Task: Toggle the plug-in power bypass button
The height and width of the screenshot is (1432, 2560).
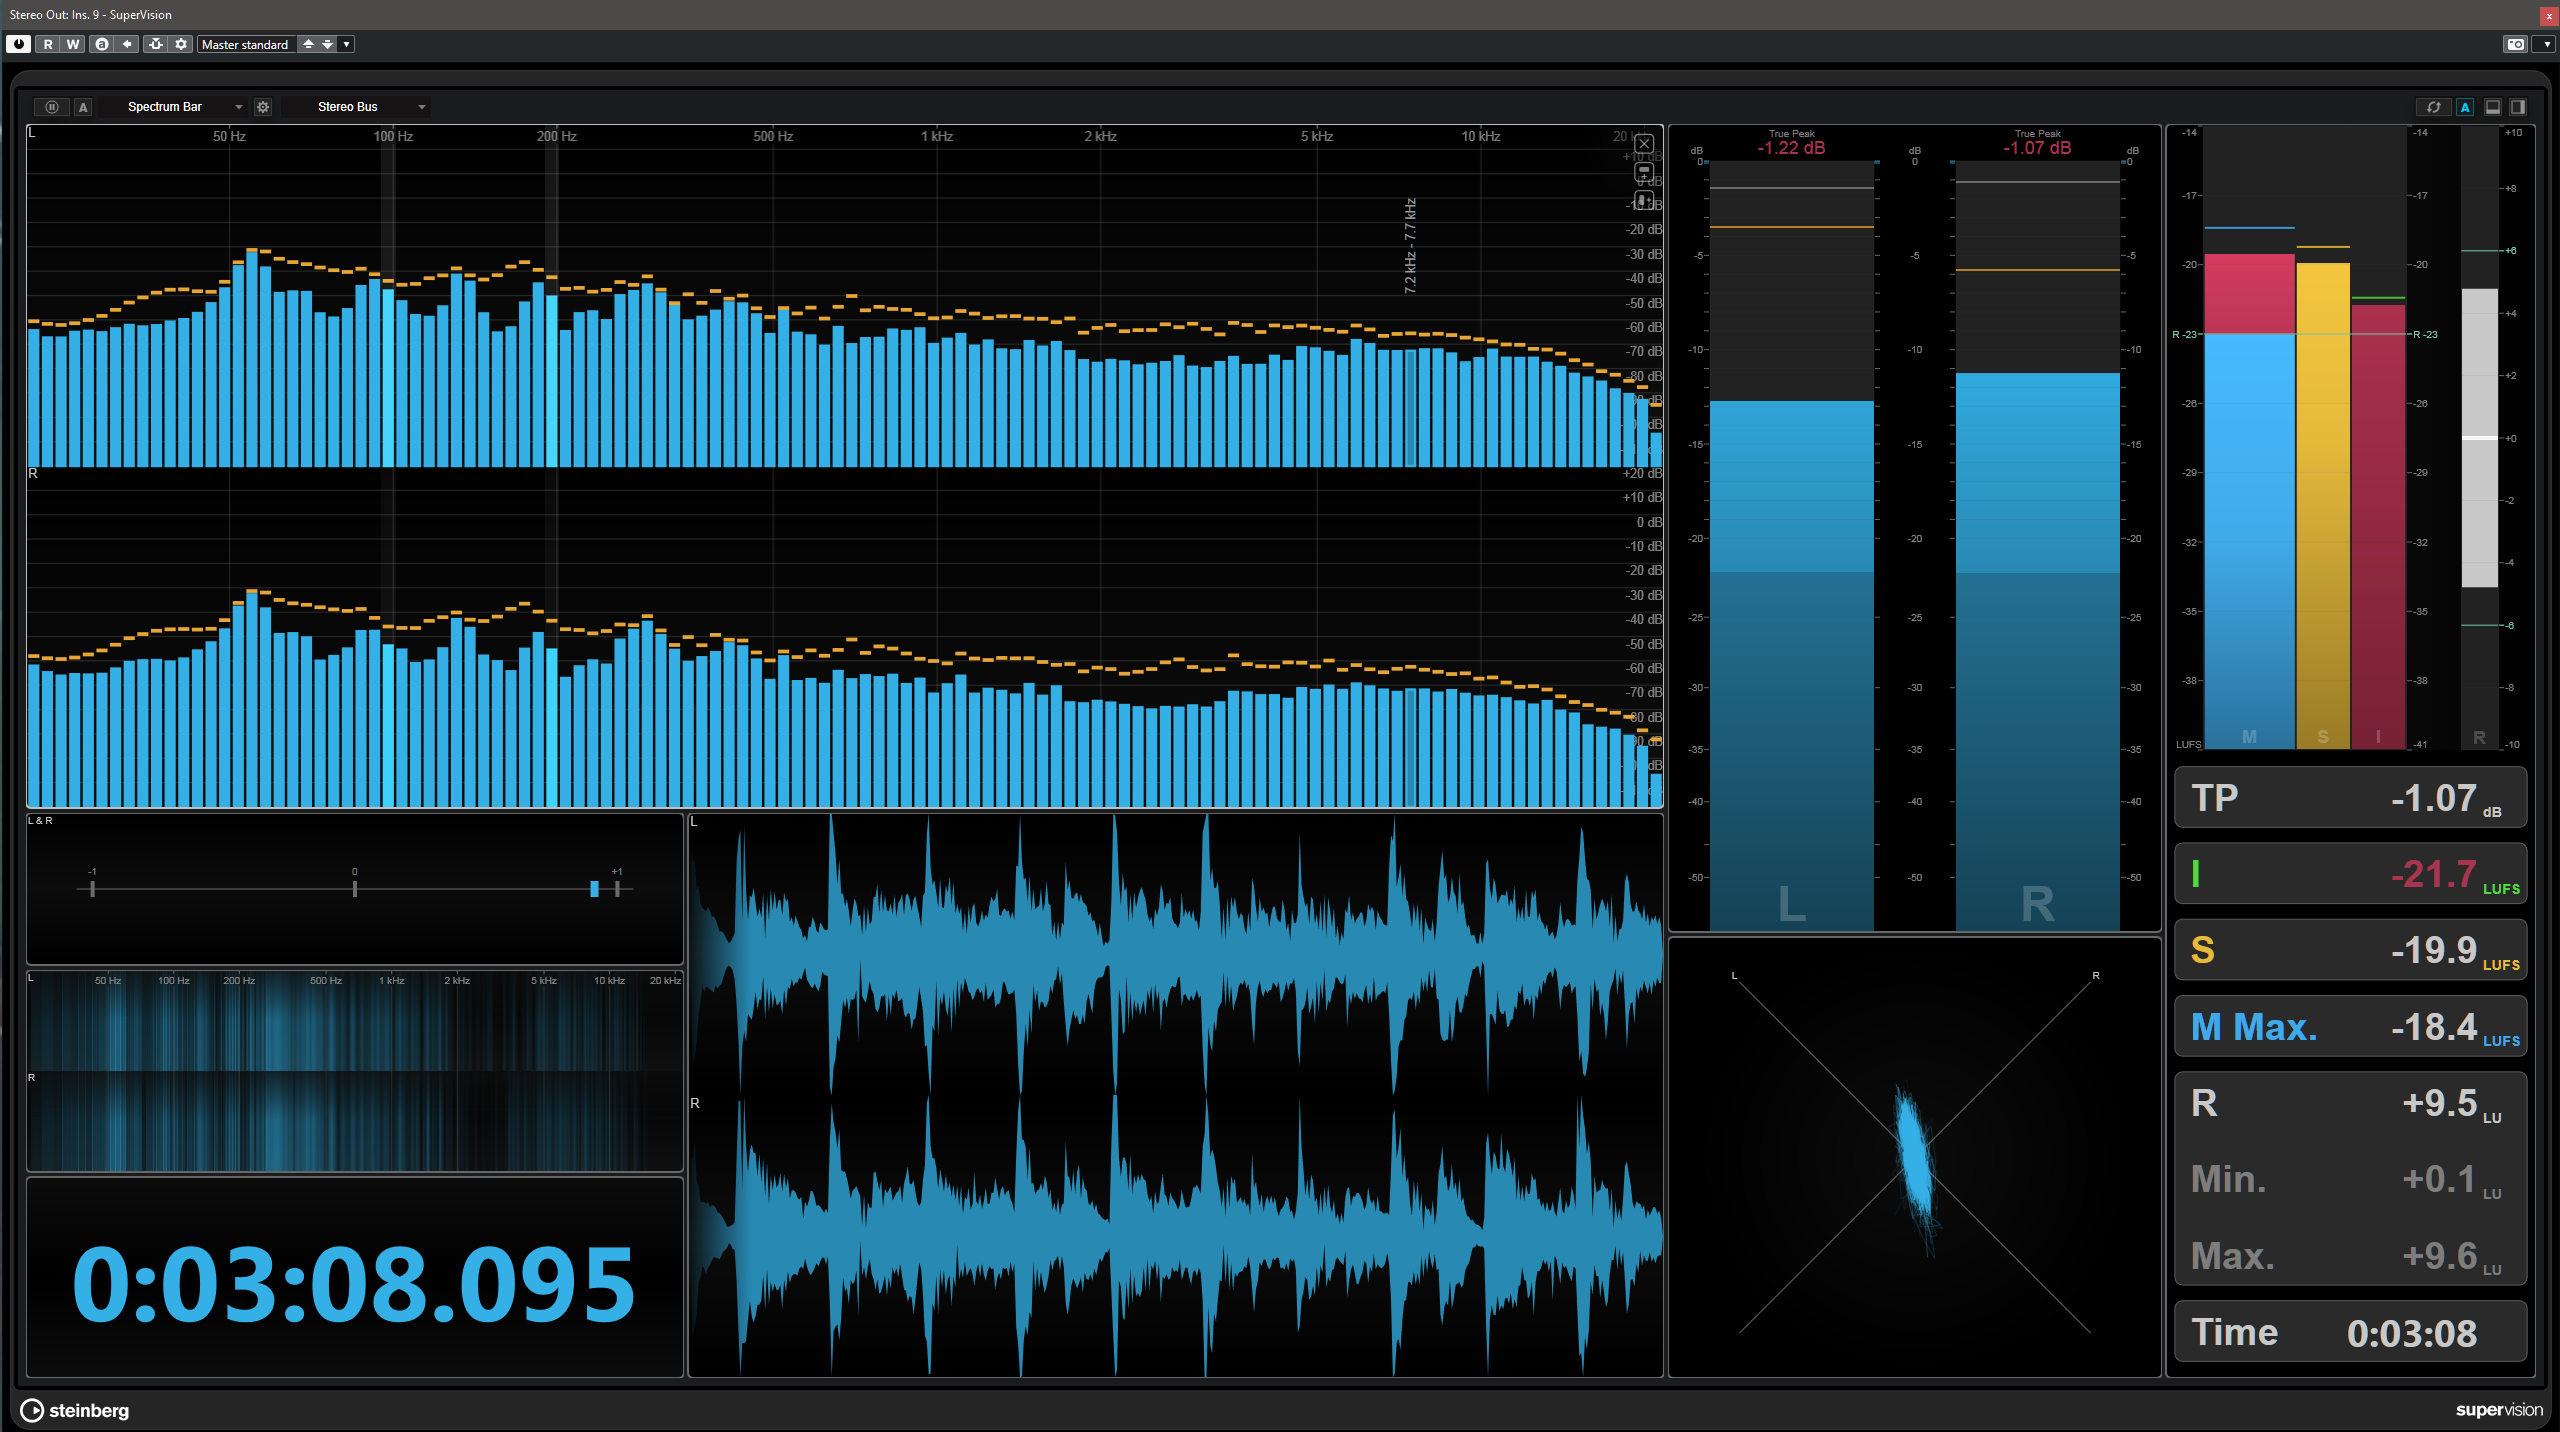Action: (19, 44)
